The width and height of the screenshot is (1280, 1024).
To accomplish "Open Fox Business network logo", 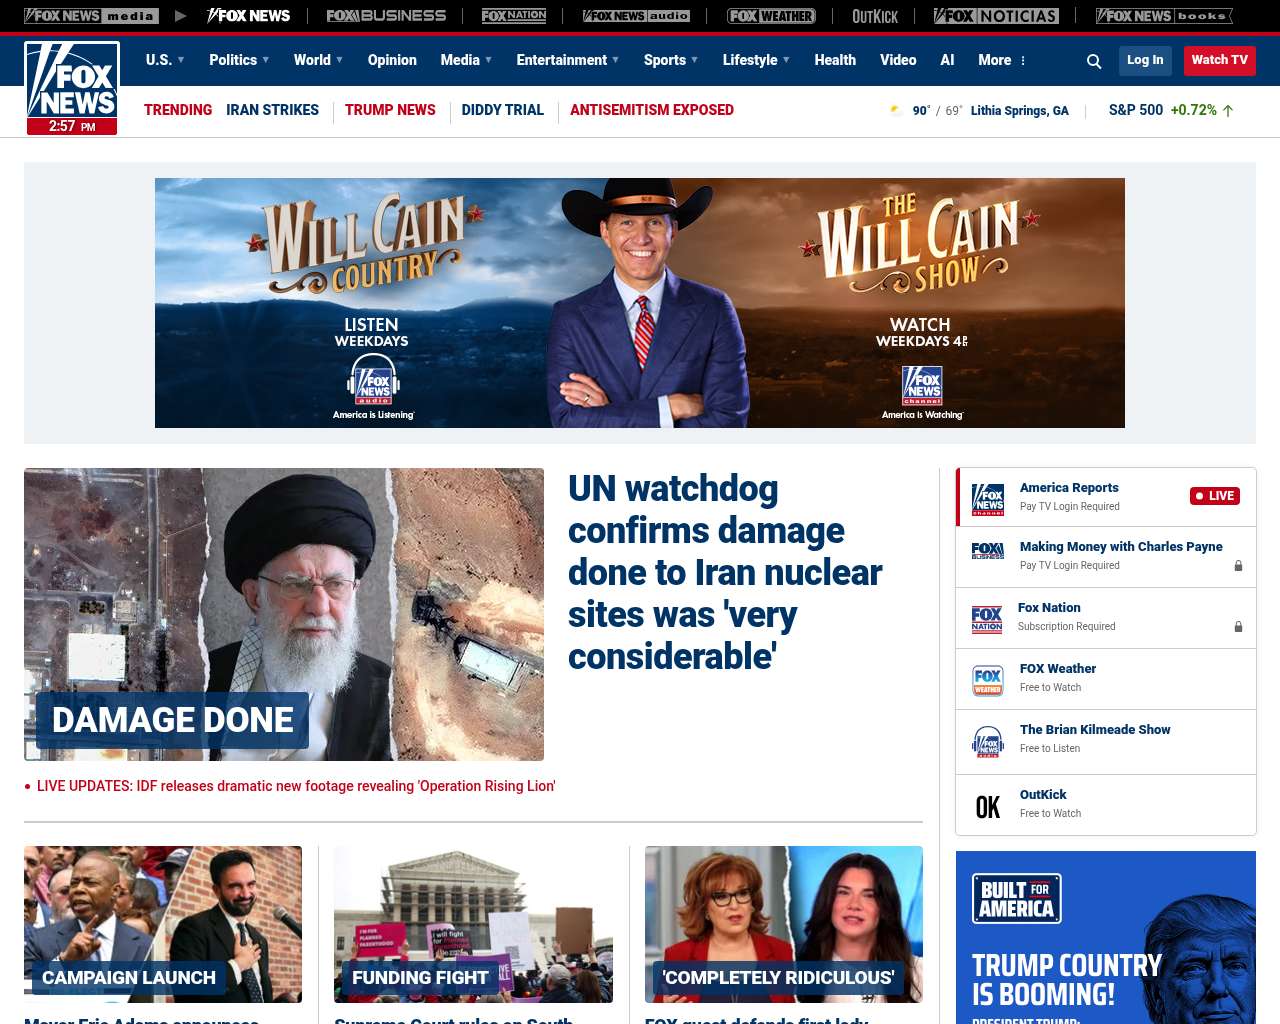I will (x=386, y=16).
